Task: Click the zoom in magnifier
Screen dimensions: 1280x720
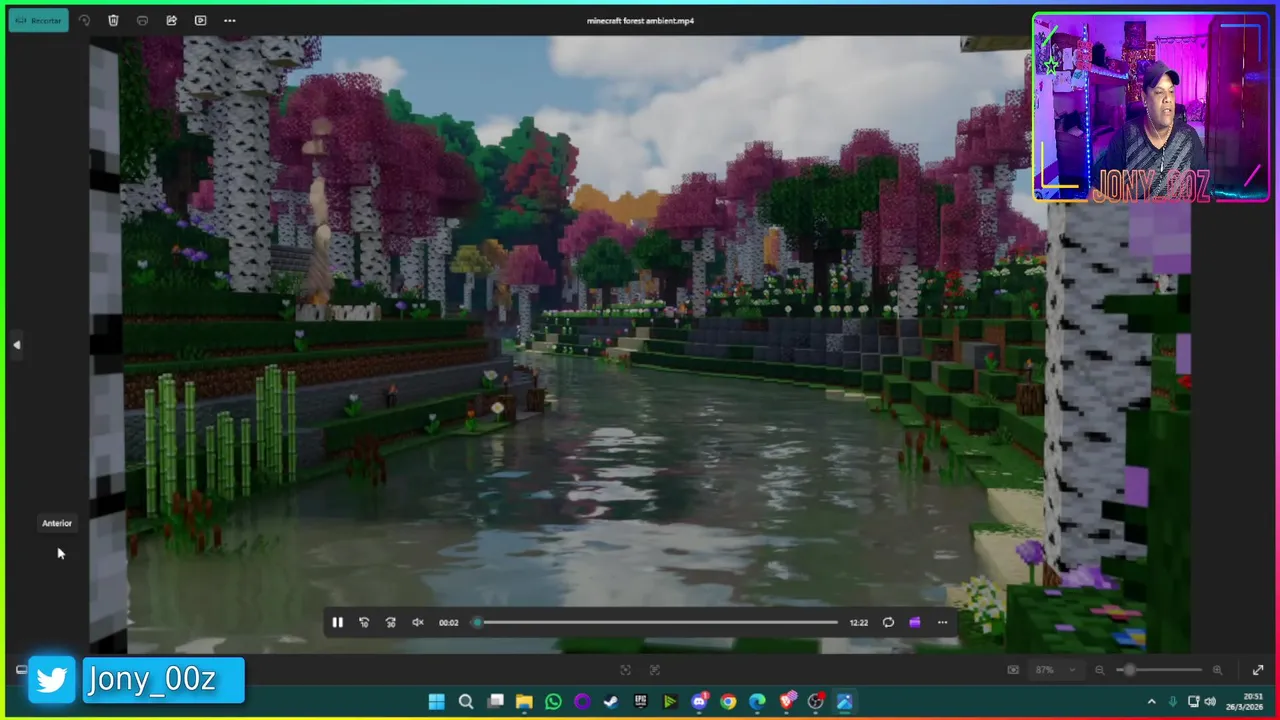Action: tap(1217, 670)
